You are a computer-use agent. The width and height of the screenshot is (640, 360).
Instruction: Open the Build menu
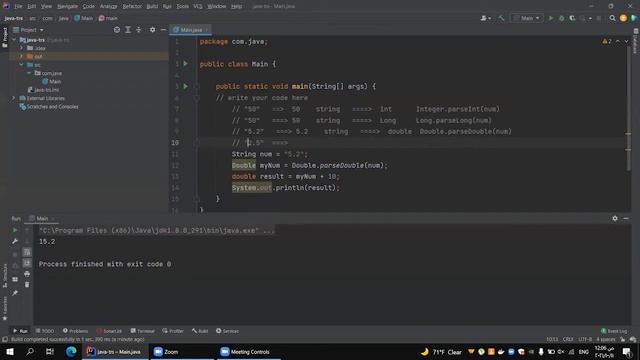[x=152, y=6]
